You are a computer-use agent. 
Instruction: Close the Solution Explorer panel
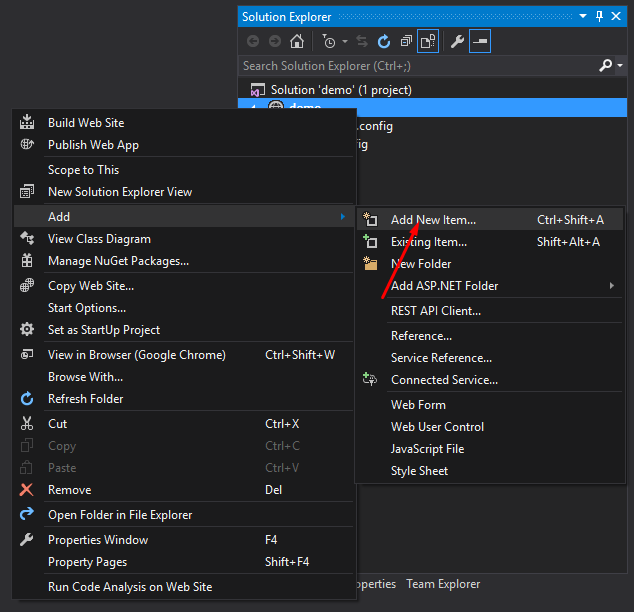[x=616, y=16]
